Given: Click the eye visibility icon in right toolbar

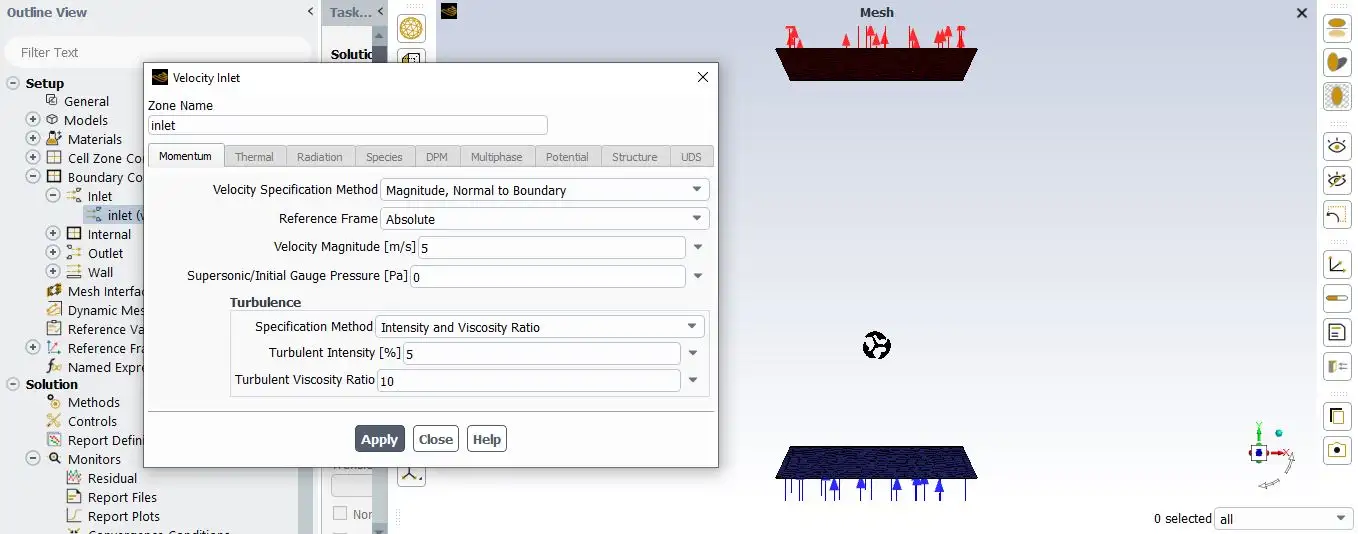Looking at the screenshot, I should tap(1337, 146).
